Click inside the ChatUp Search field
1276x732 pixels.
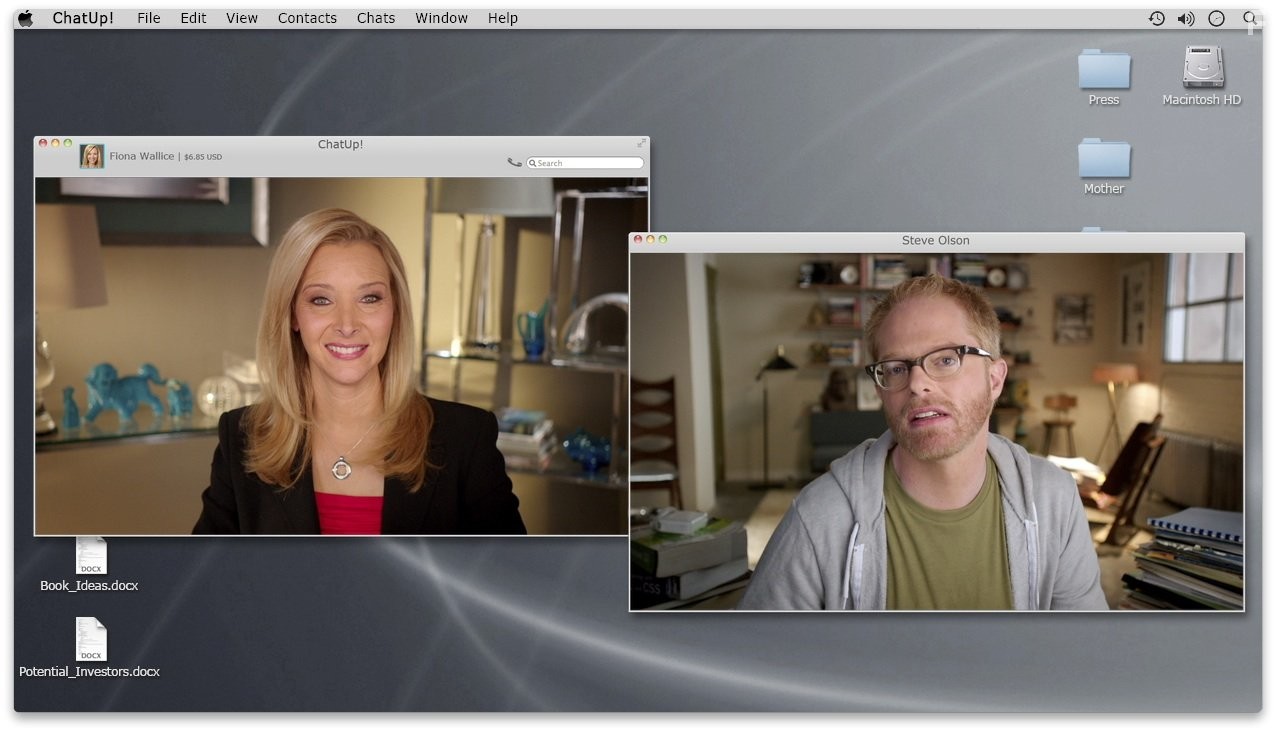click(x=585, y=162)
